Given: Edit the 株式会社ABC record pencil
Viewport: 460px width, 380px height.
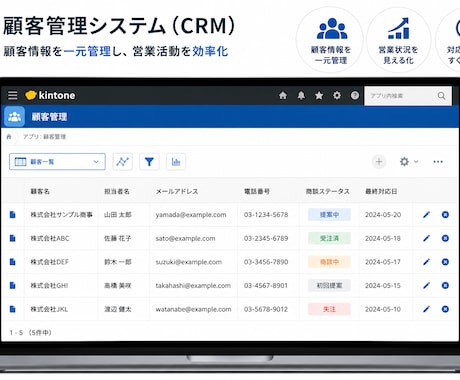Looking at the screenshot, I should pyautogui.click(x=426, y=238).
